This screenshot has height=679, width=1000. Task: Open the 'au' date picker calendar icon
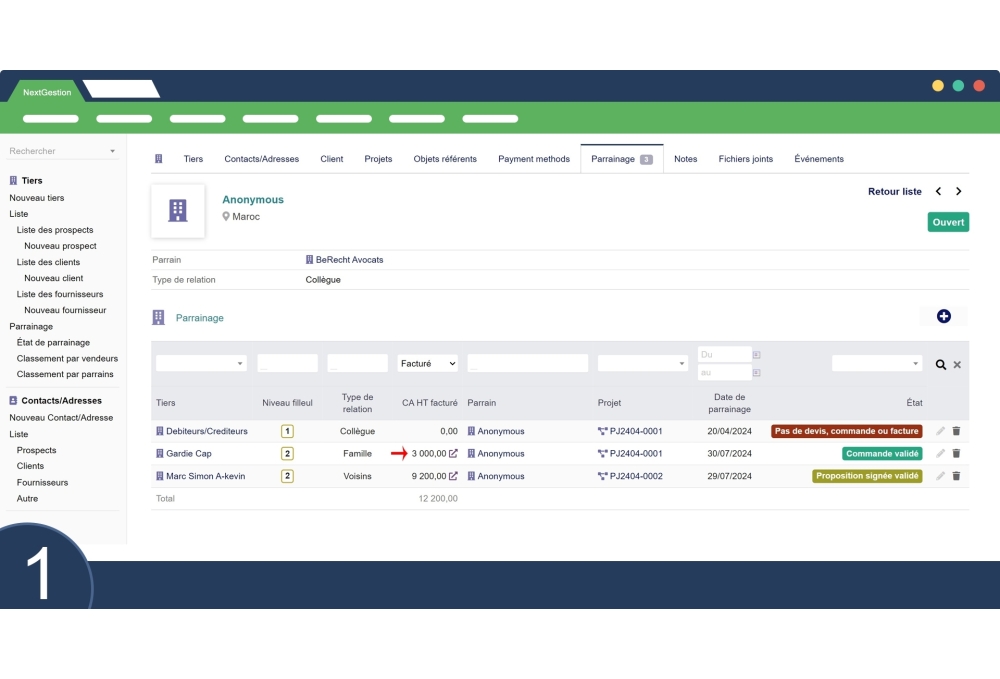(x=757, y=373)
